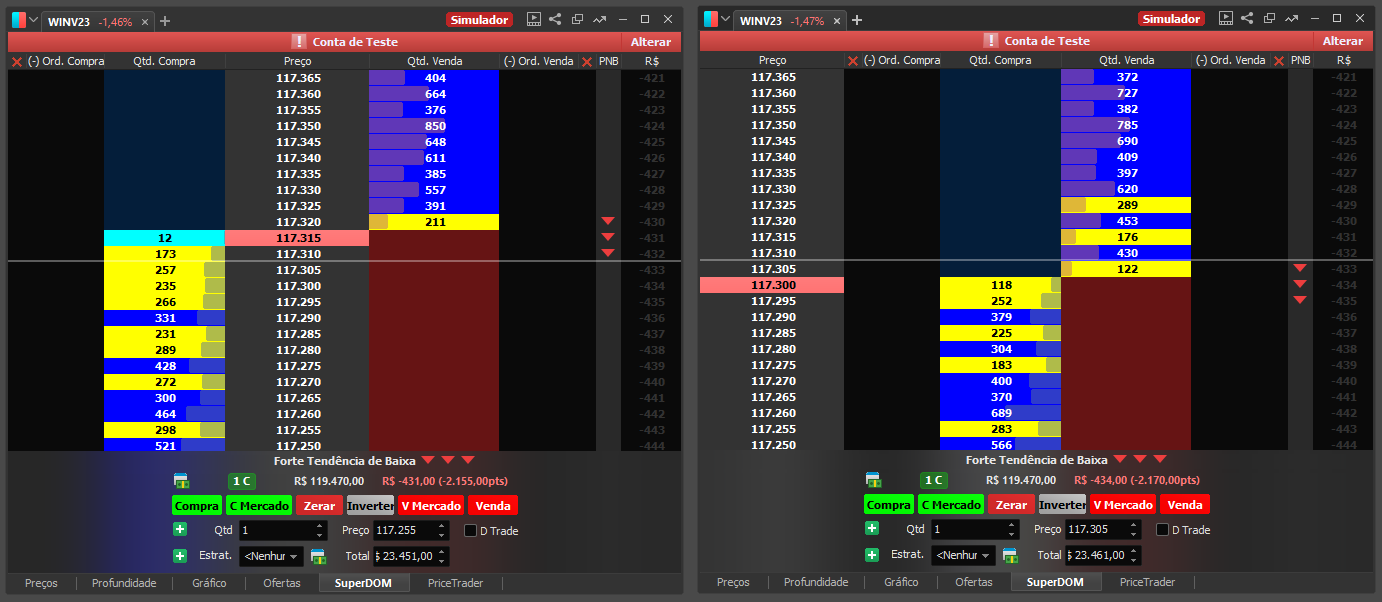
Task: Click strategy money icon beside dropdown in right window
Action: click(1010, 555)
